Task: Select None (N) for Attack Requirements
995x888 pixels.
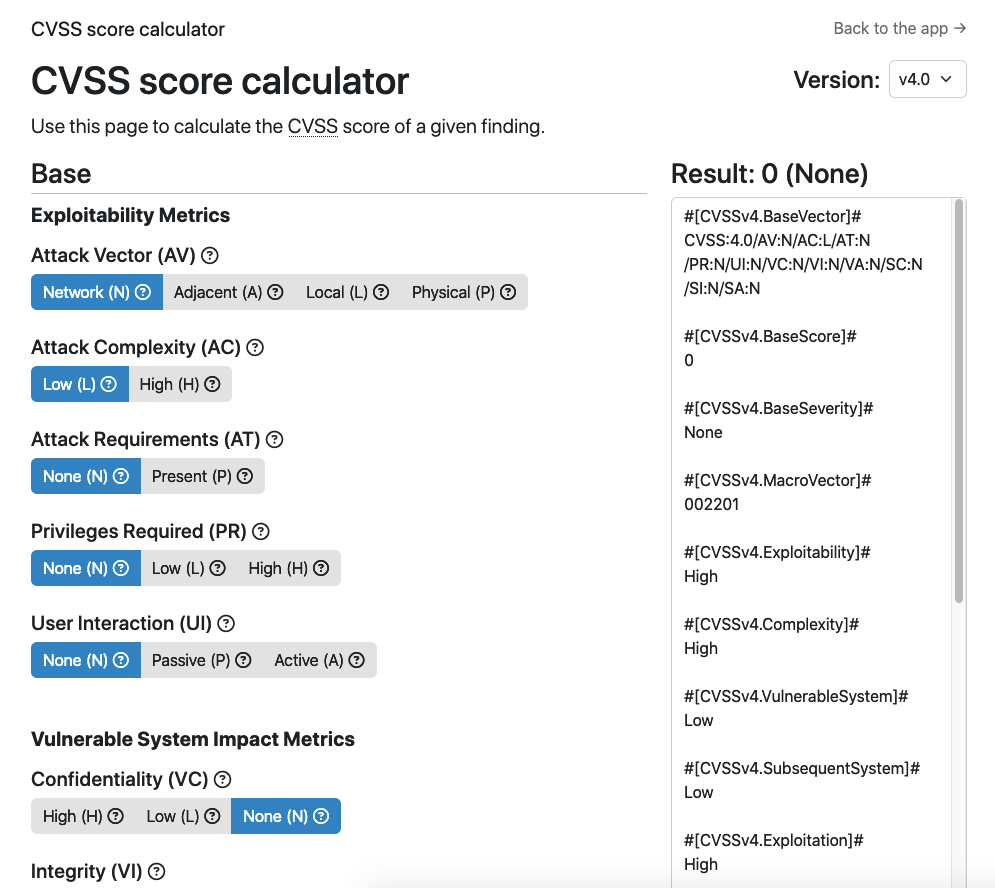Action: 86,476
